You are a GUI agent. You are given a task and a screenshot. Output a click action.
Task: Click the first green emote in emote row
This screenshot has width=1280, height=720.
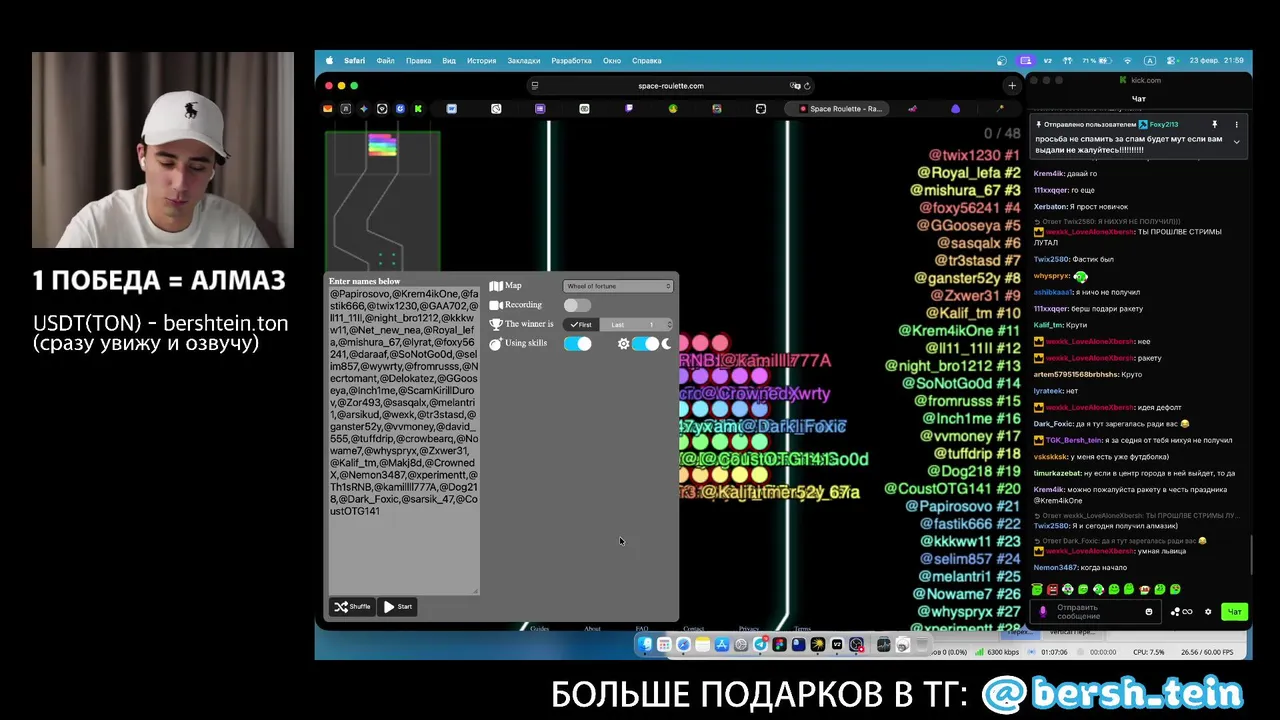1037,590
